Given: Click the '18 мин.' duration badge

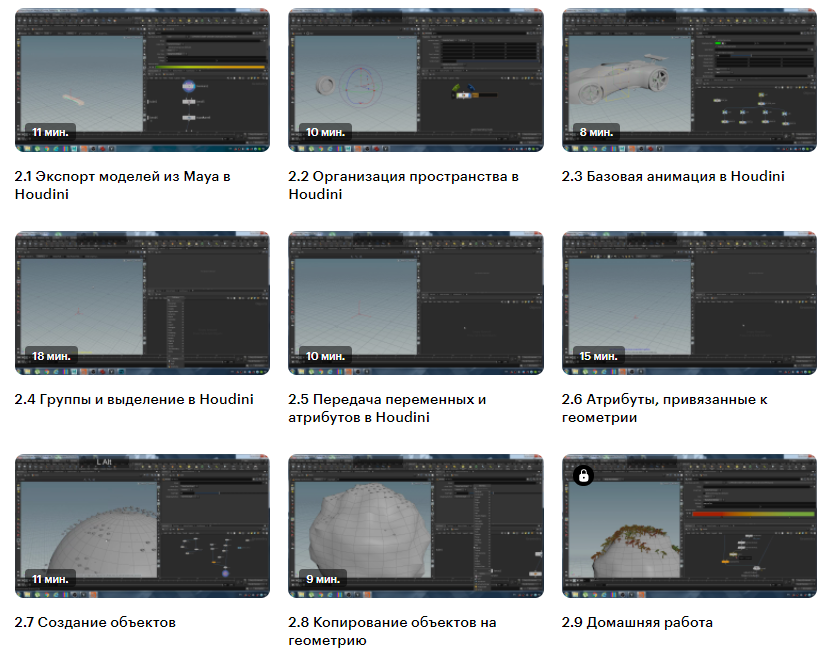Looking at the screenshot, I should [50, 355].
